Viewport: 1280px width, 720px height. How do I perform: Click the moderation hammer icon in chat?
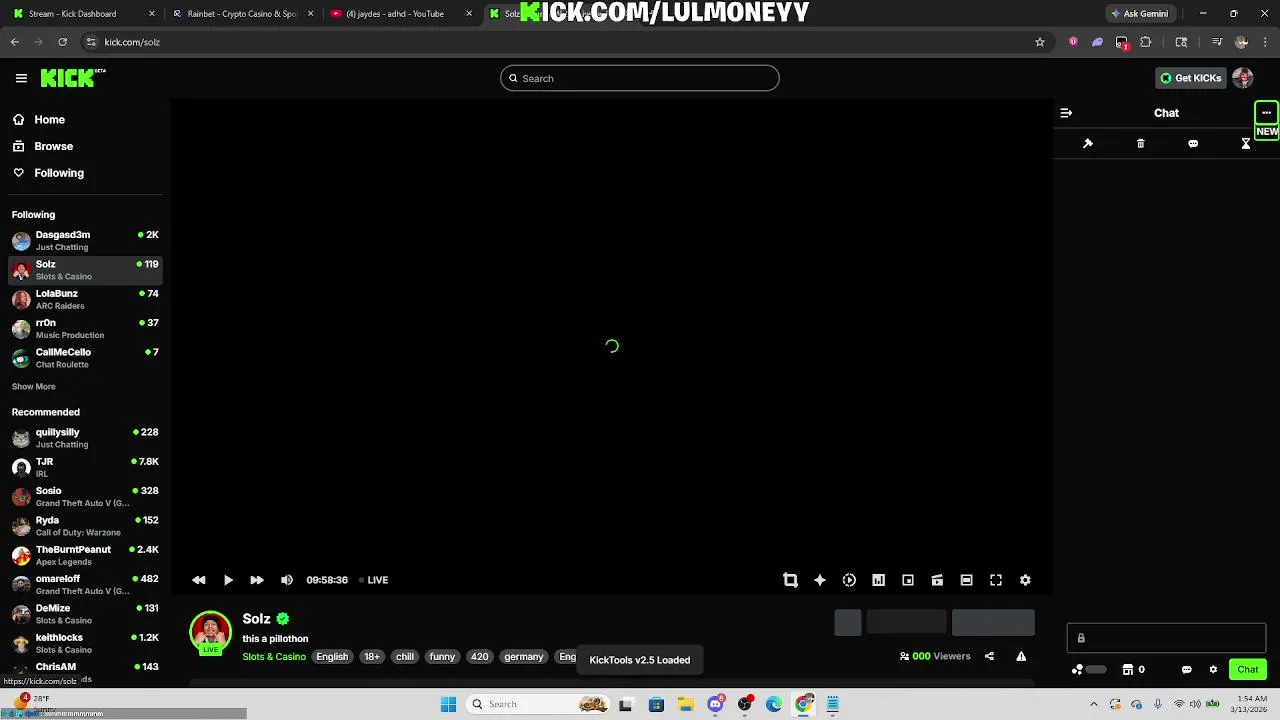tap(1088, 144)
